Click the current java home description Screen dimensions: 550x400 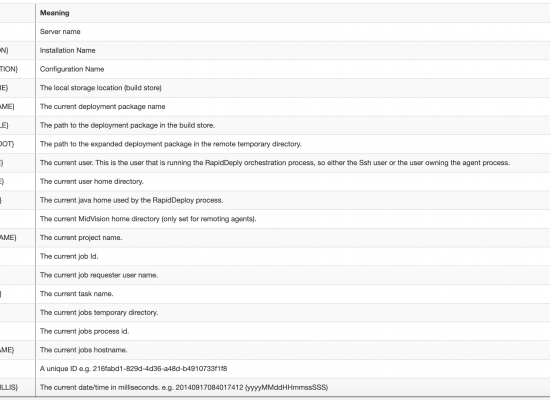coord(131,200)
